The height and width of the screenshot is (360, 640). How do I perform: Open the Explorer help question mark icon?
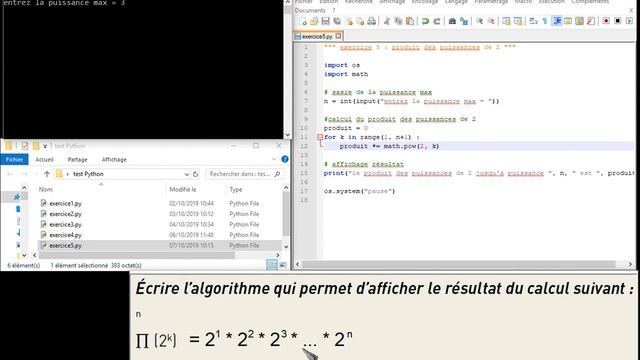click(x=285, y=159)
